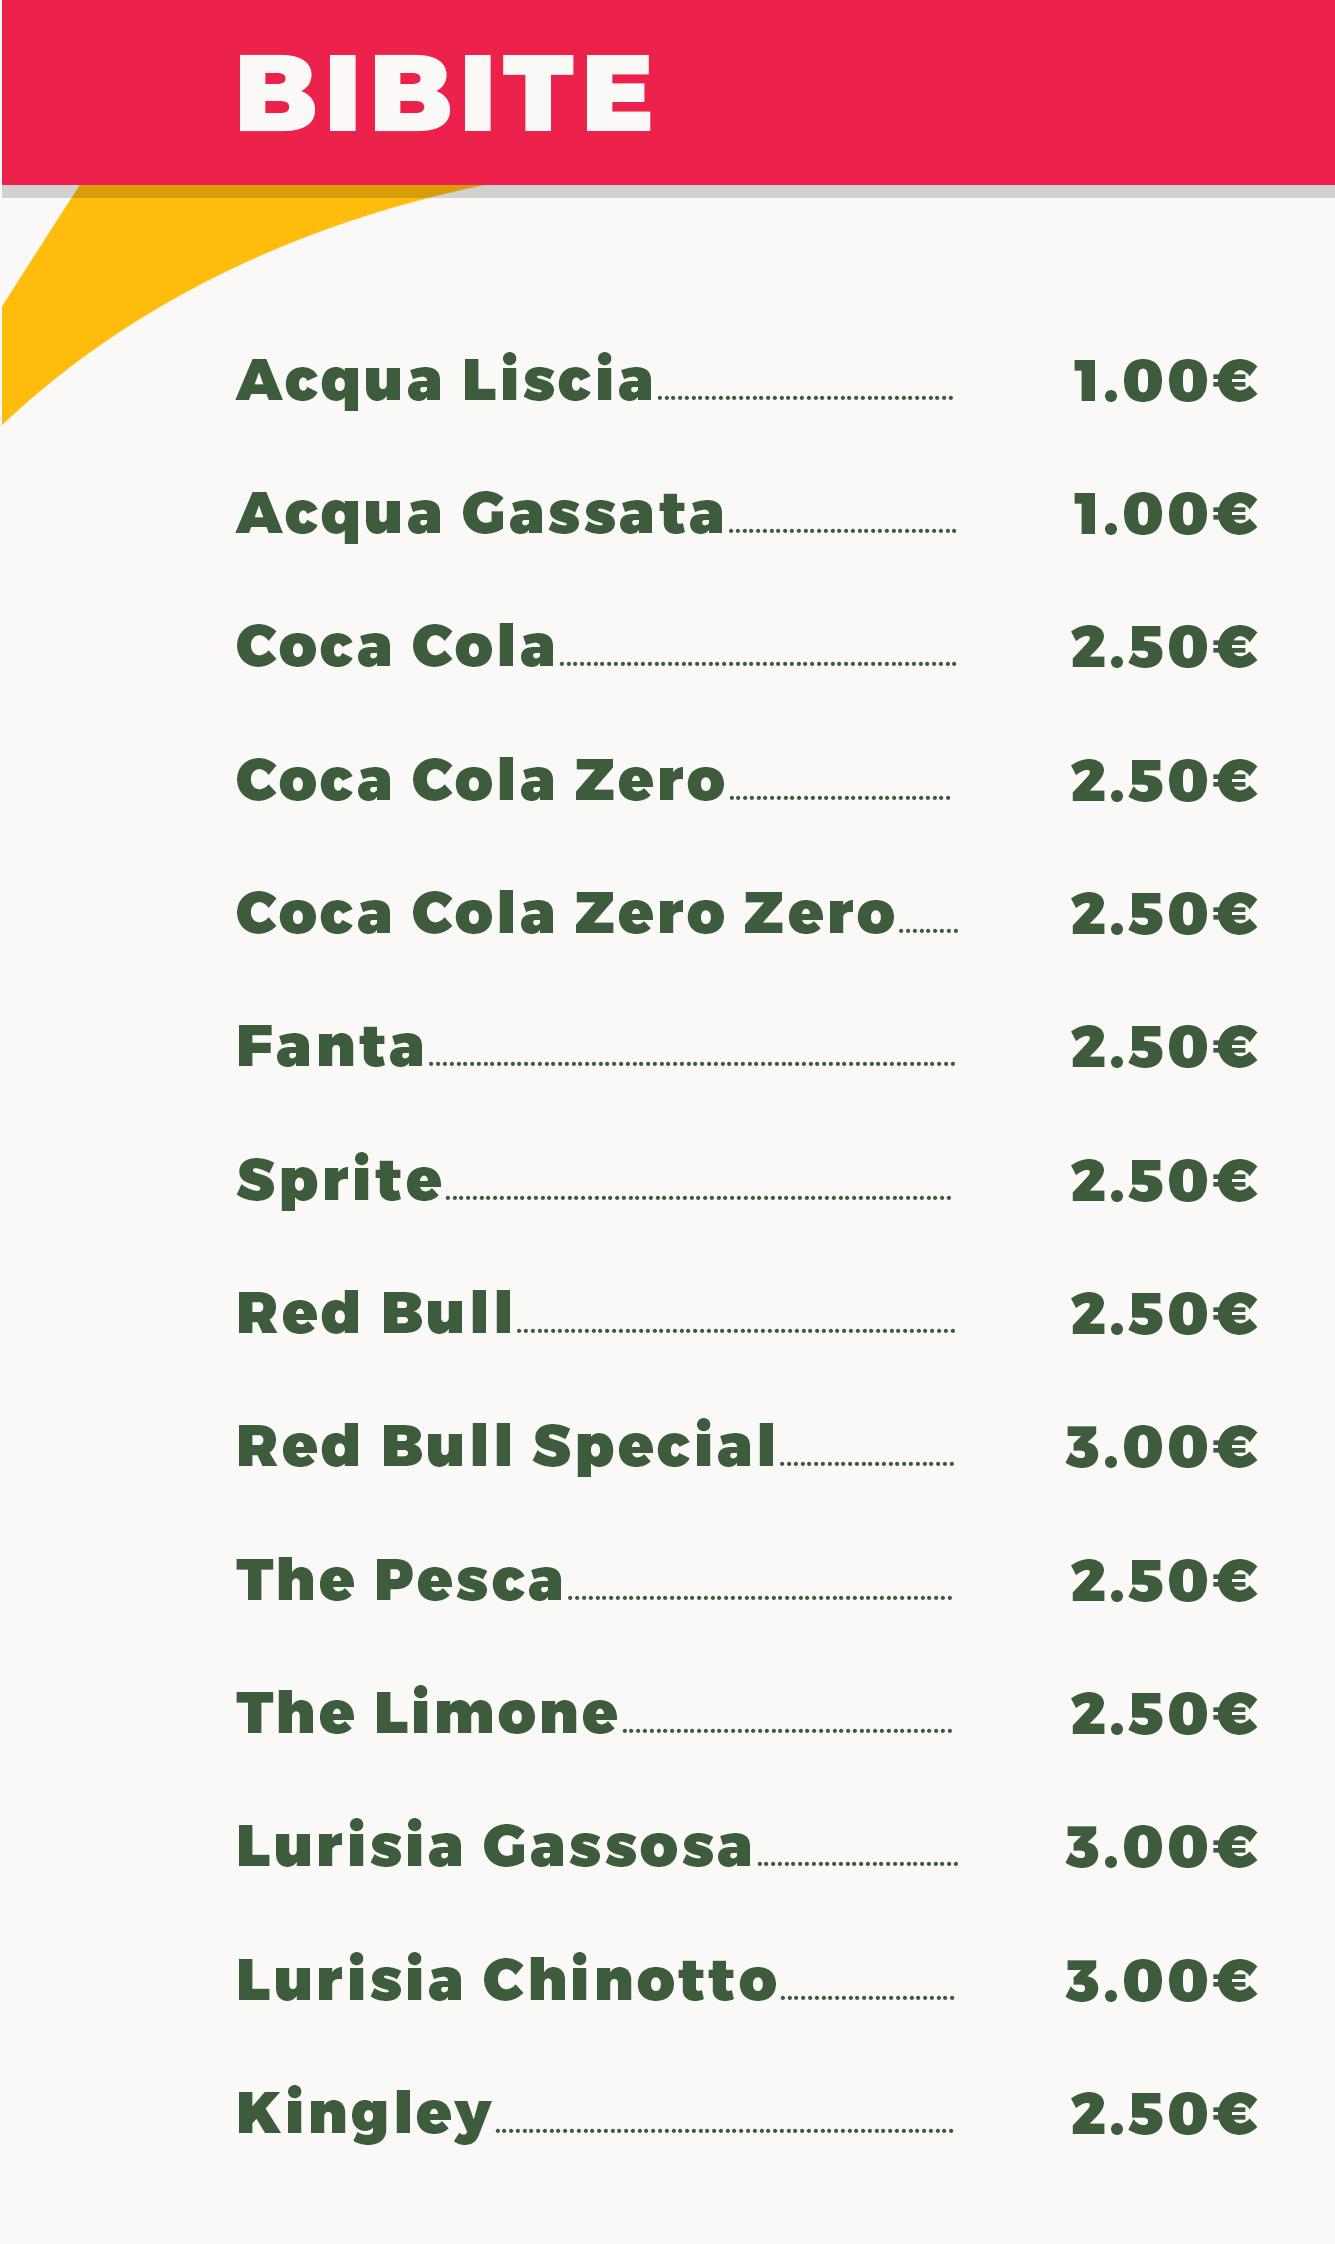Select the Coca Cola item name

pos(396,646)
